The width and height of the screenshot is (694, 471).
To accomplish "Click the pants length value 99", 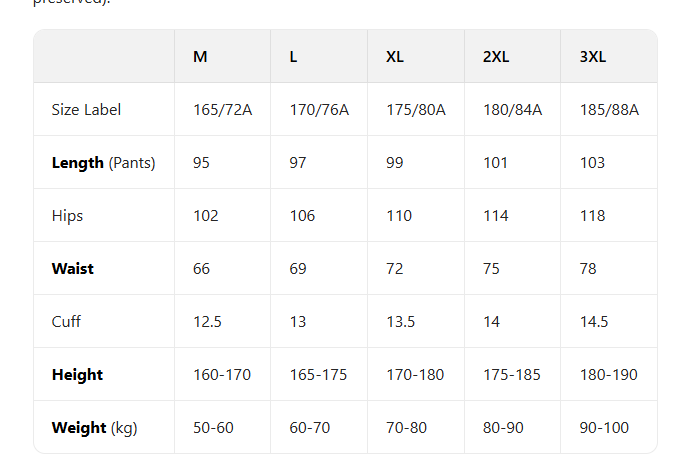I will coord(397,163).
